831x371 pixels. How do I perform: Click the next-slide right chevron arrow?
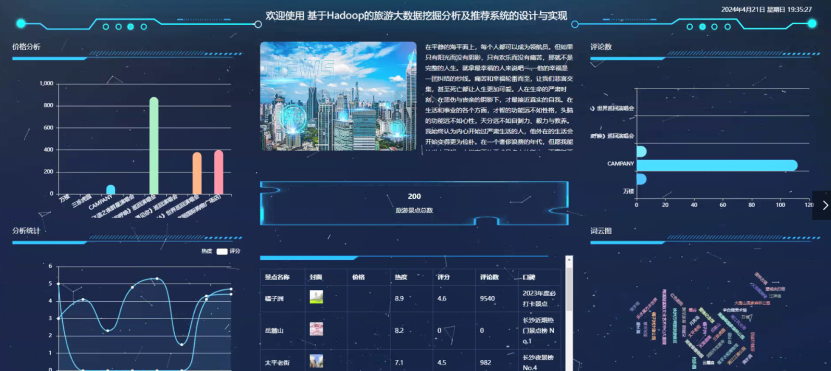tap(825, 205)
